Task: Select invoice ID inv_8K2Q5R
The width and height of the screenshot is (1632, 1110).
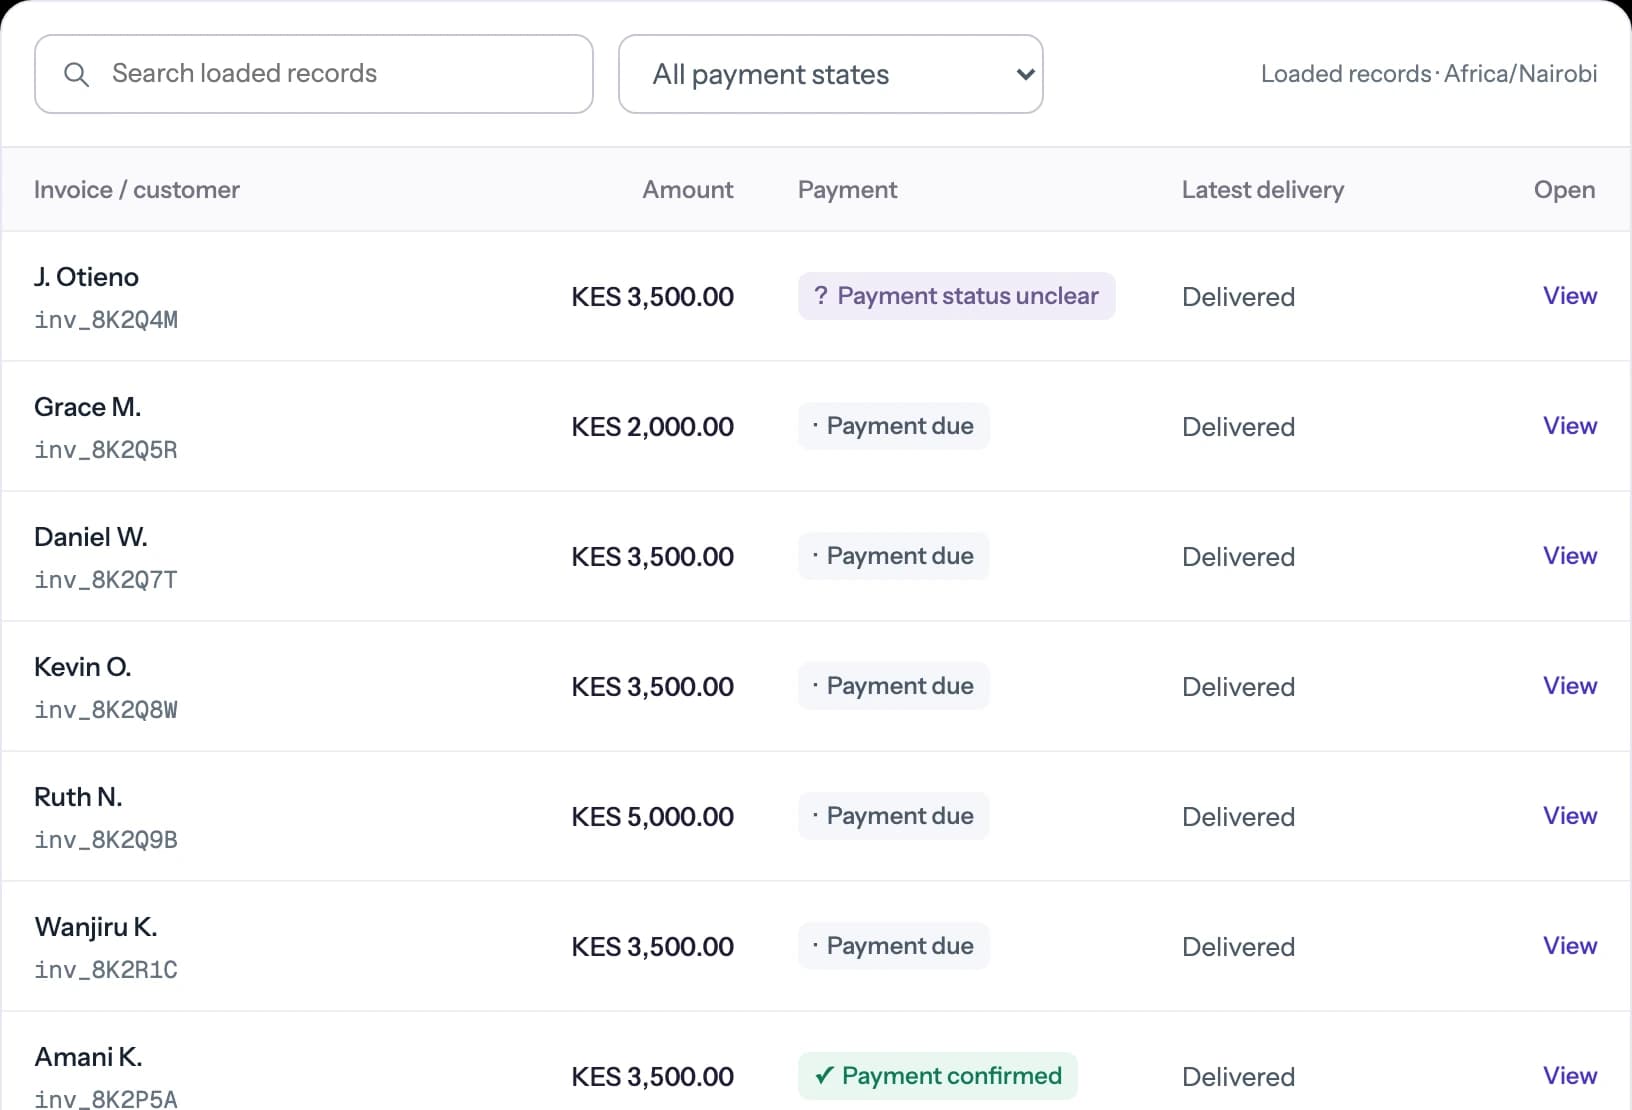Action: pos(106,450)
